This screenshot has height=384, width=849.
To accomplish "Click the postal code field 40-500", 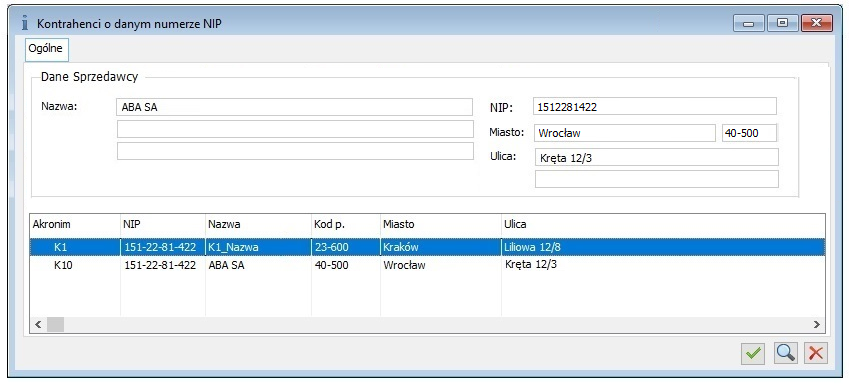I will pyautogui.click(x=749, y=133).
